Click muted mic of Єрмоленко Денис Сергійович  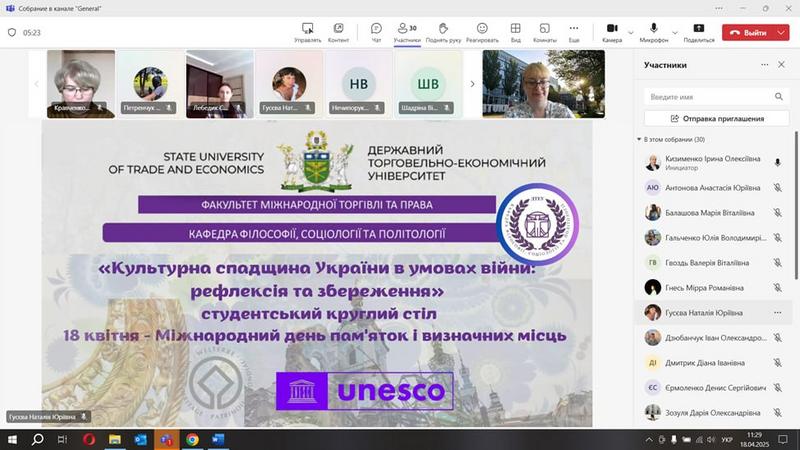point(778,388)
